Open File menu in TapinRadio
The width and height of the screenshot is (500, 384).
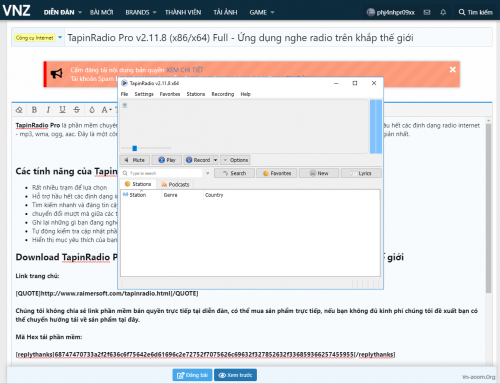[x=124, y=94]
